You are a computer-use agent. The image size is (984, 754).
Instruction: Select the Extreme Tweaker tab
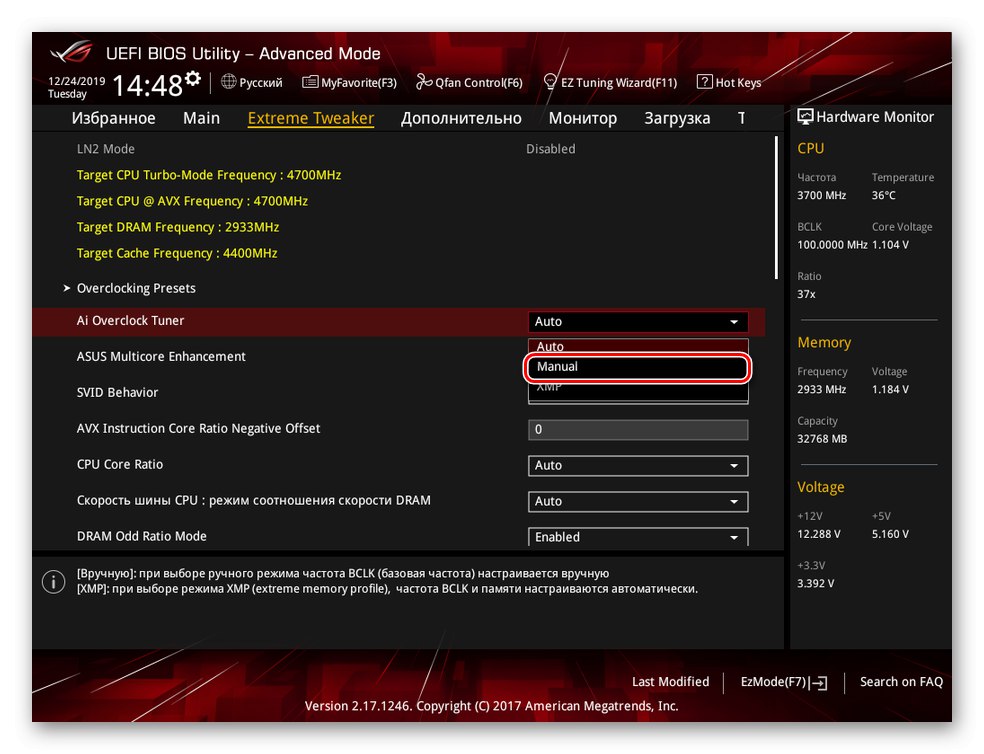311,118
